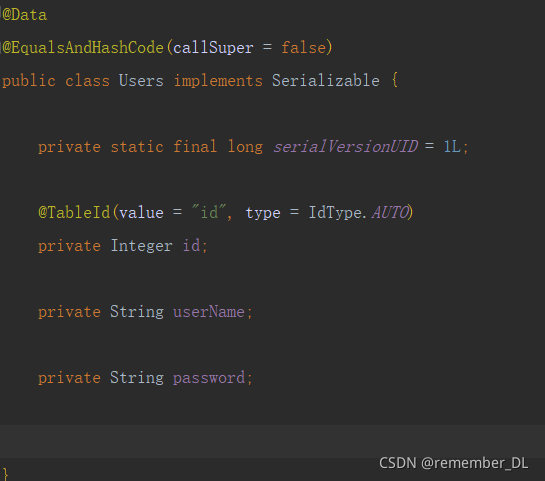
Task: Click the 1L literal value
Action: point(452,146)
